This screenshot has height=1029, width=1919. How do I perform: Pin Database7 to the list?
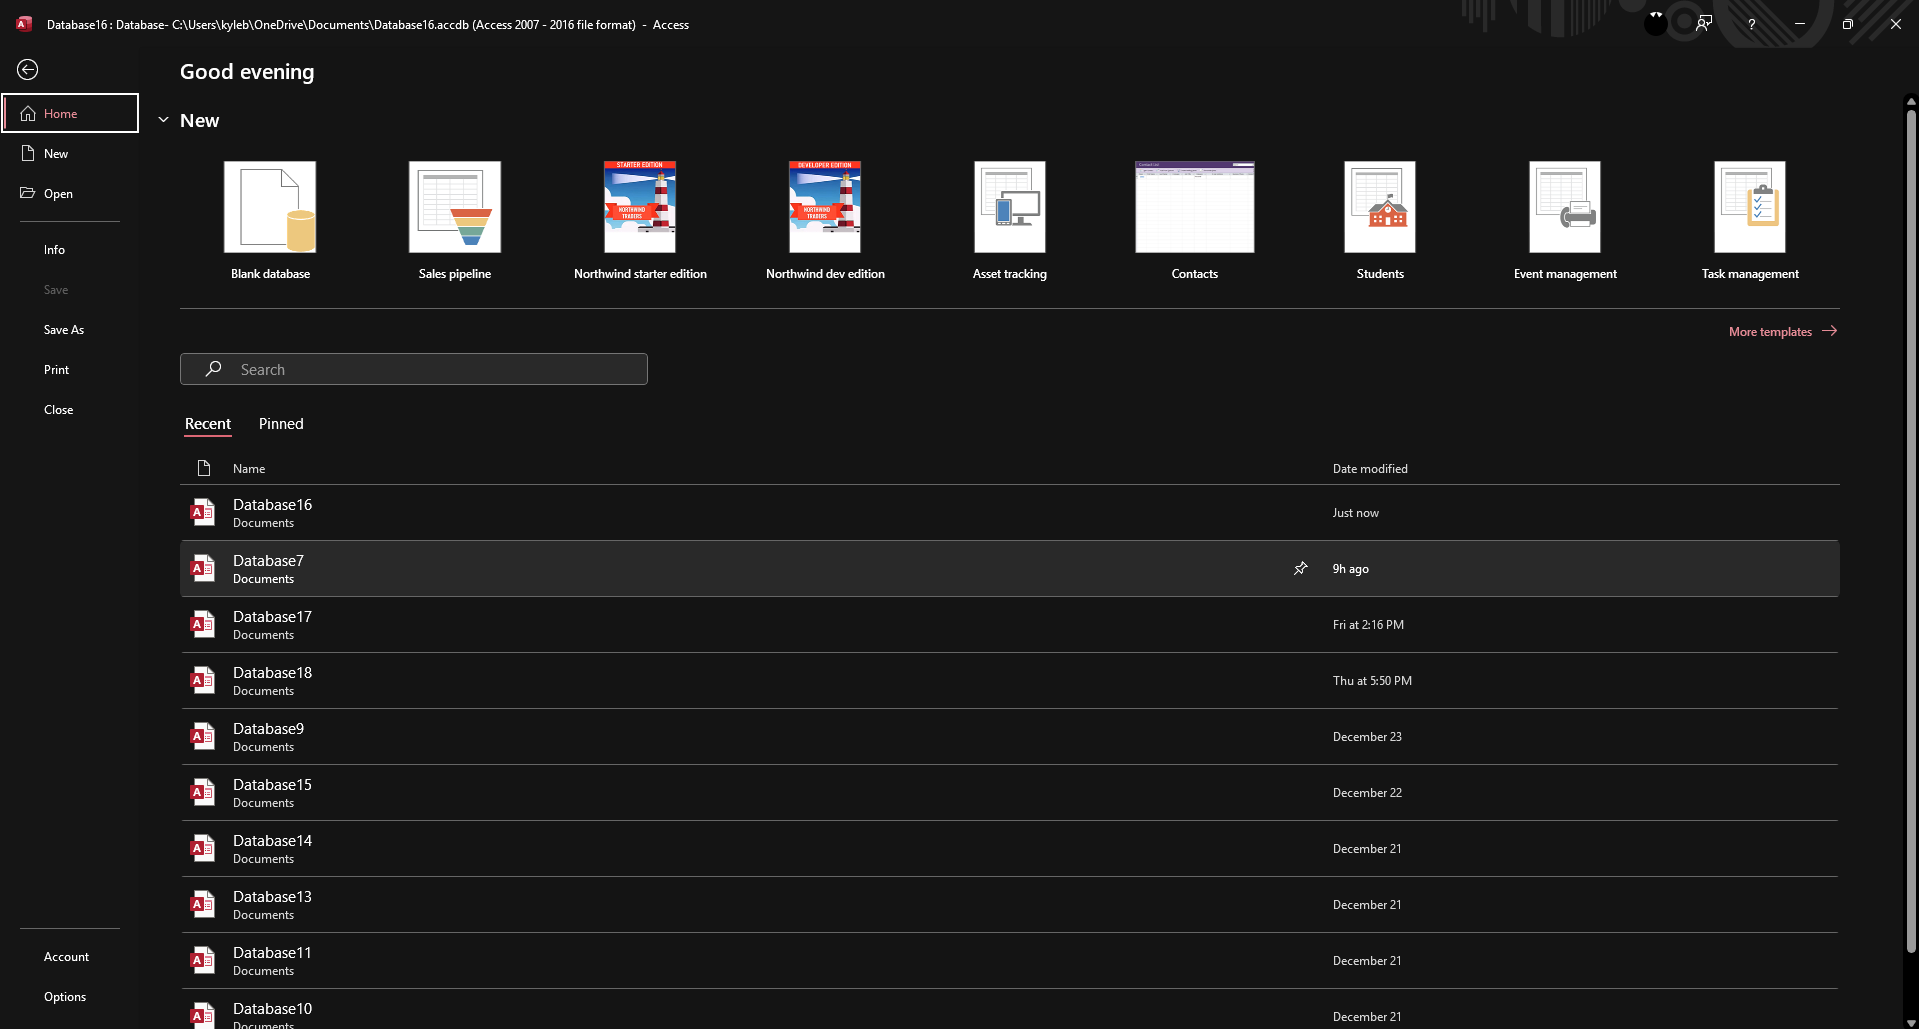[1300, 569]
